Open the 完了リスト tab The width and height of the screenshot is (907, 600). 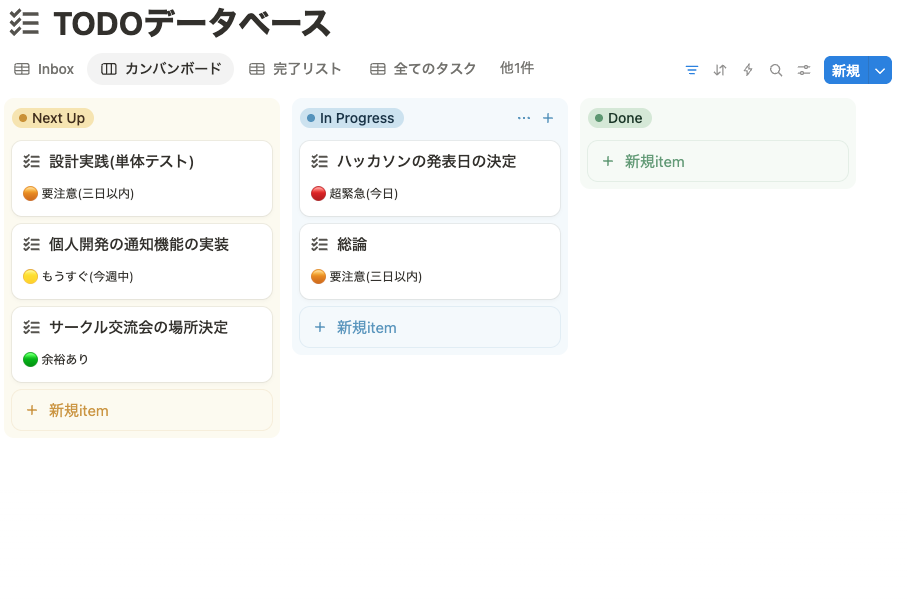(295, 69)
